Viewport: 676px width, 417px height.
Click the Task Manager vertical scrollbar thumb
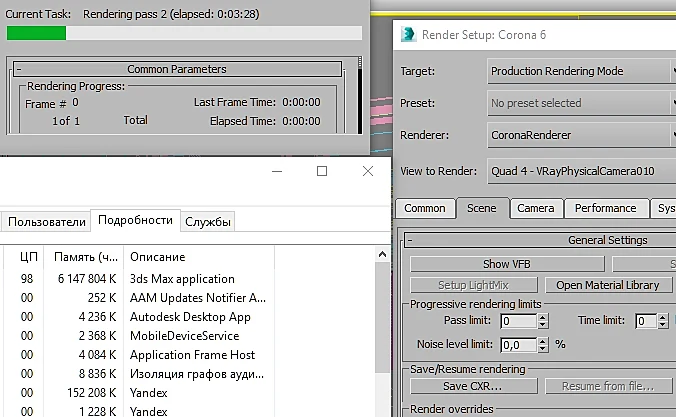pyautogui.click(x=382, y=318)
